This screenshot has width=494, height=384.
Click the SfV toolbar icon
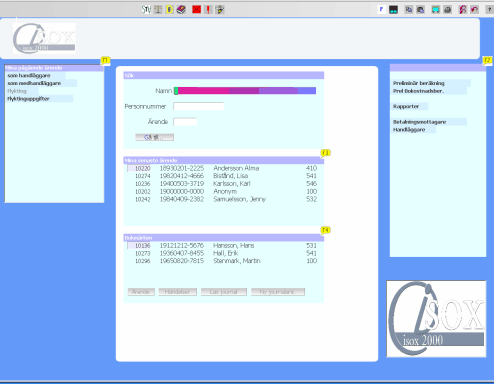click(x=146, y=9)
